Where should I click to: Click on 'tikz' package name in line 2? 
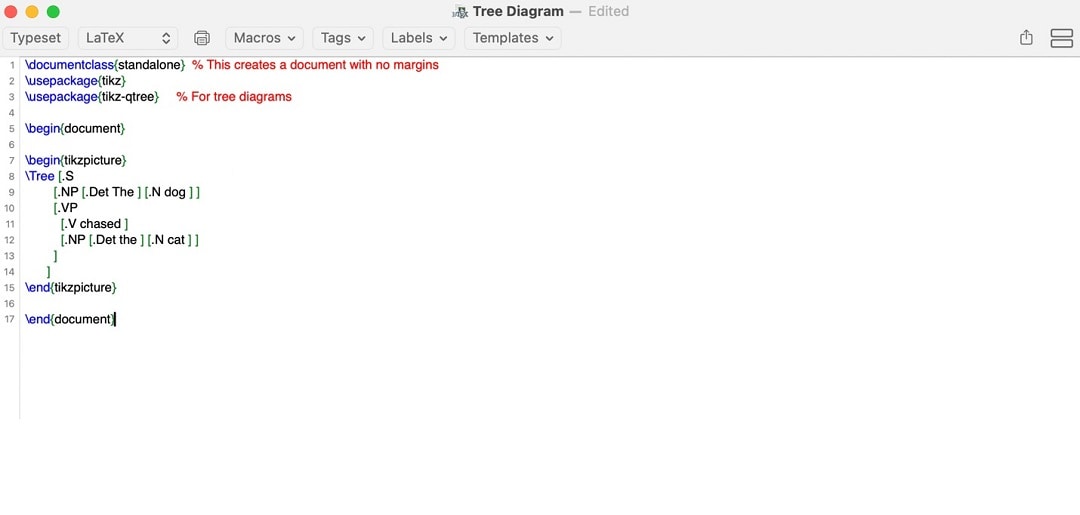(x=112, y=81)
